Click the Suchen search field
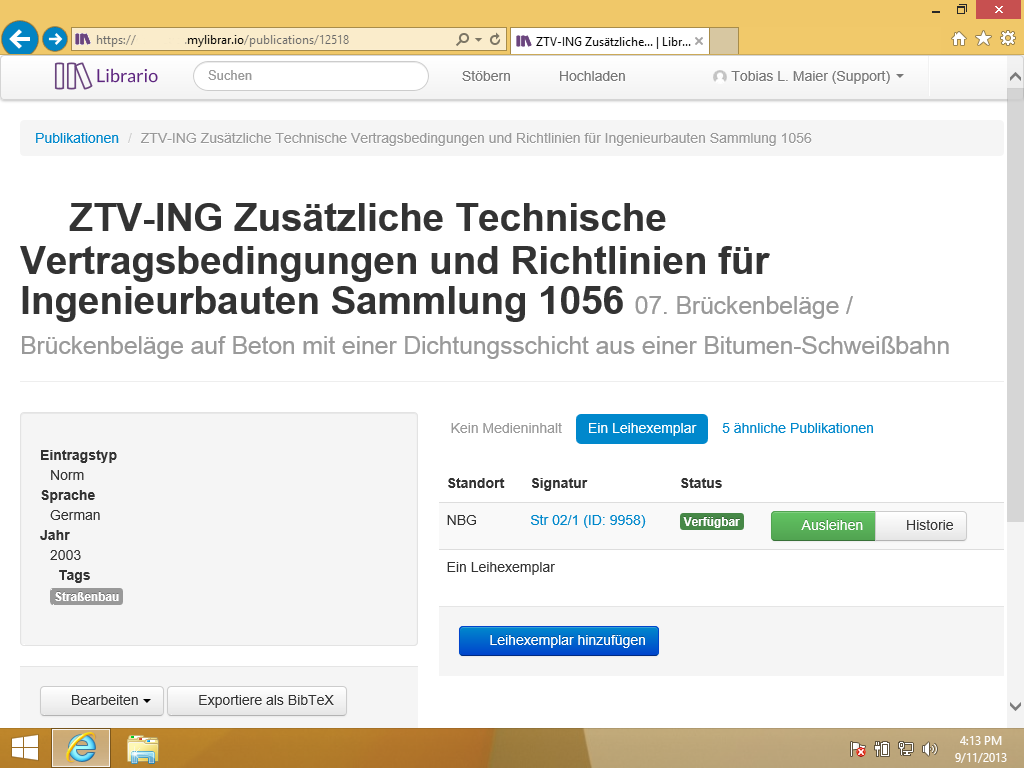The width and height of the screenshot is (1024, 768). [310, 76]
